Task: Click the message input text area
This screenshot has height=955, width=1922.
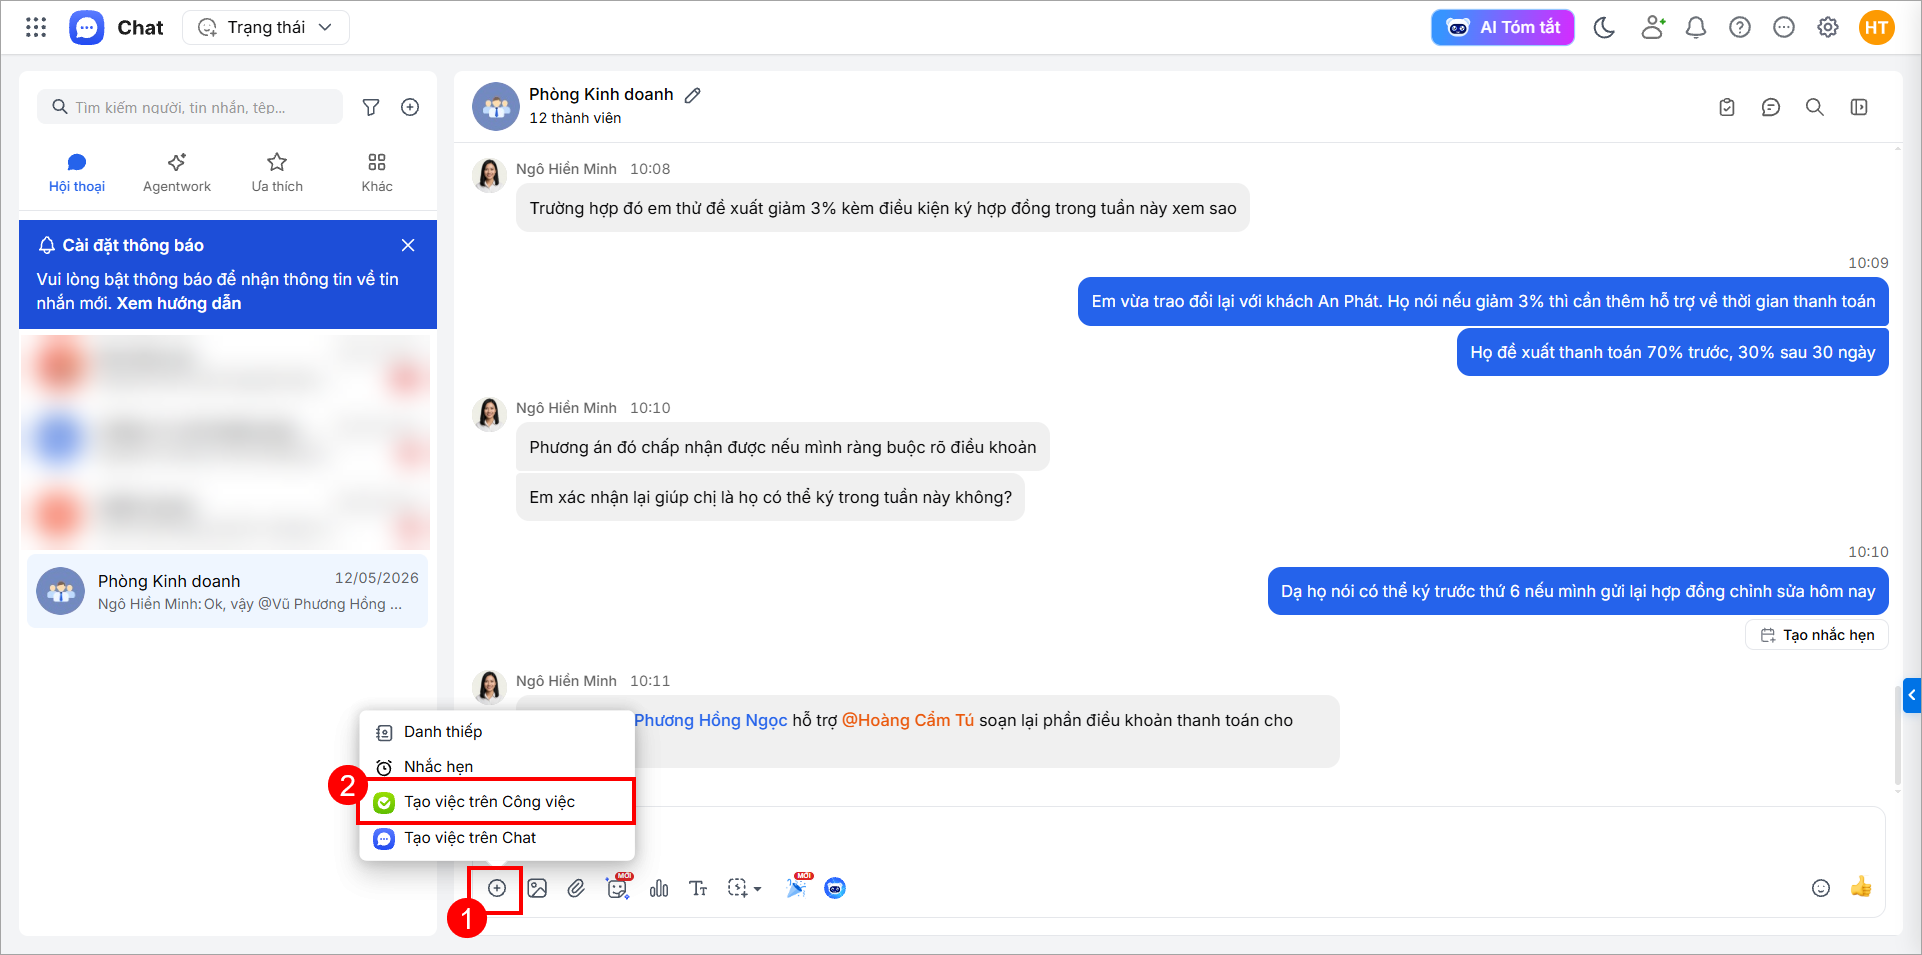Action: coord(1170,840)
